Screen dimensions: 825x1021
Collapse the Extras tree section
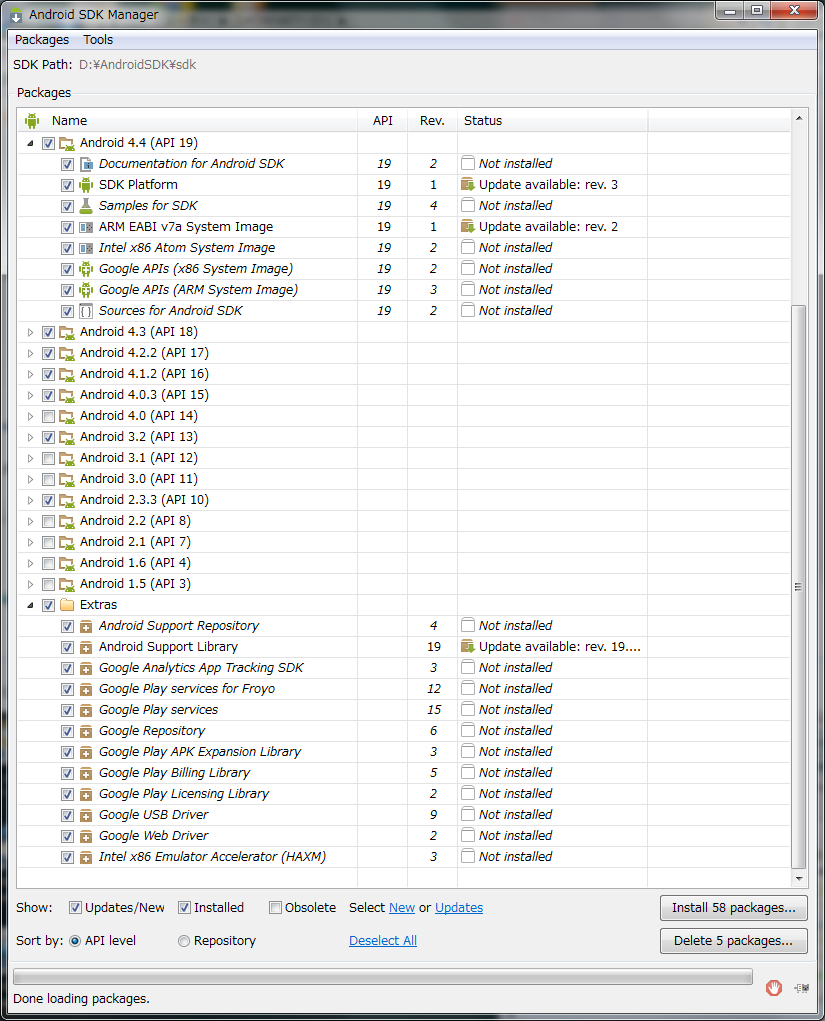click(30, 605)
